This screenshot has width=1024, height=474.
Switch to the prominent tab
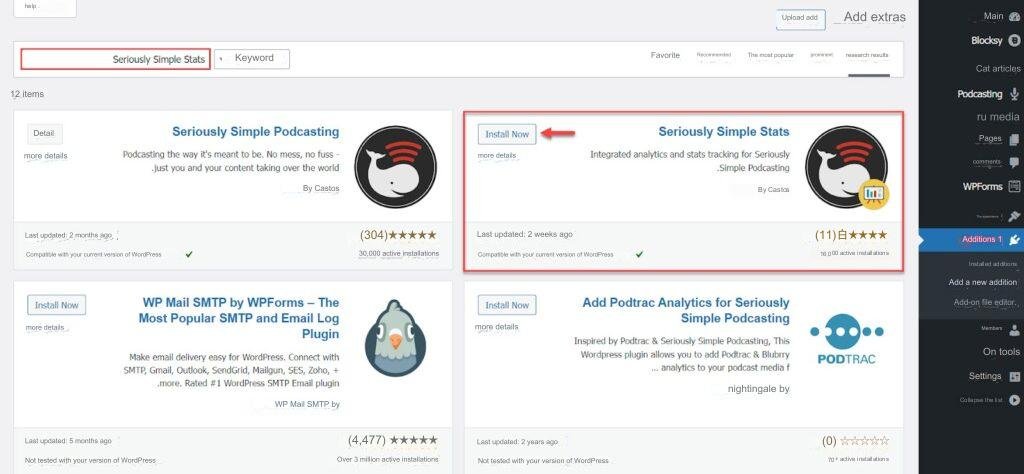point(821,55)
